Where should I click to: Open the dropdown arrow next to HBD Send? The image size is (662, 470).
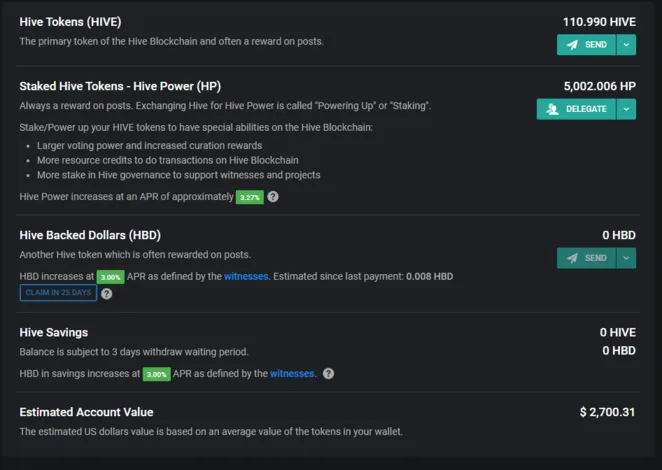(x=627, y=258)
